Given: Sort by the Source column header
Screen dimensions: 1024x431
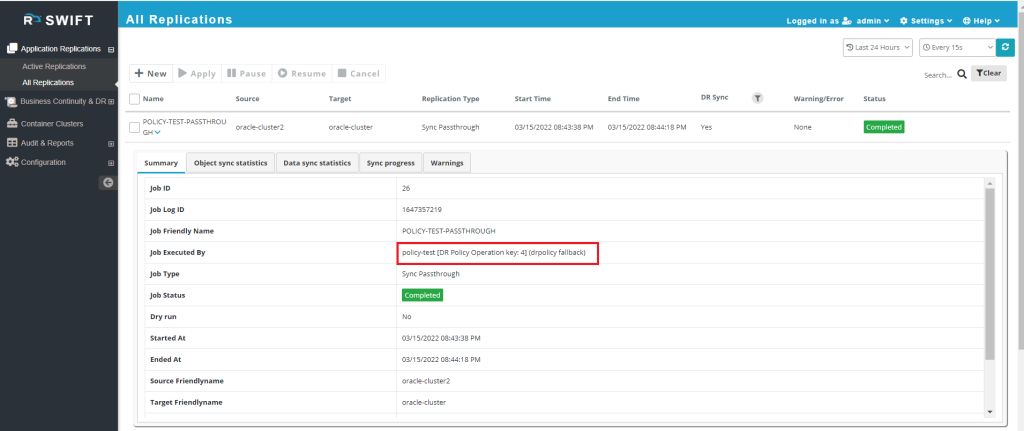Looking at the screenshot, I should coord(248,99).
